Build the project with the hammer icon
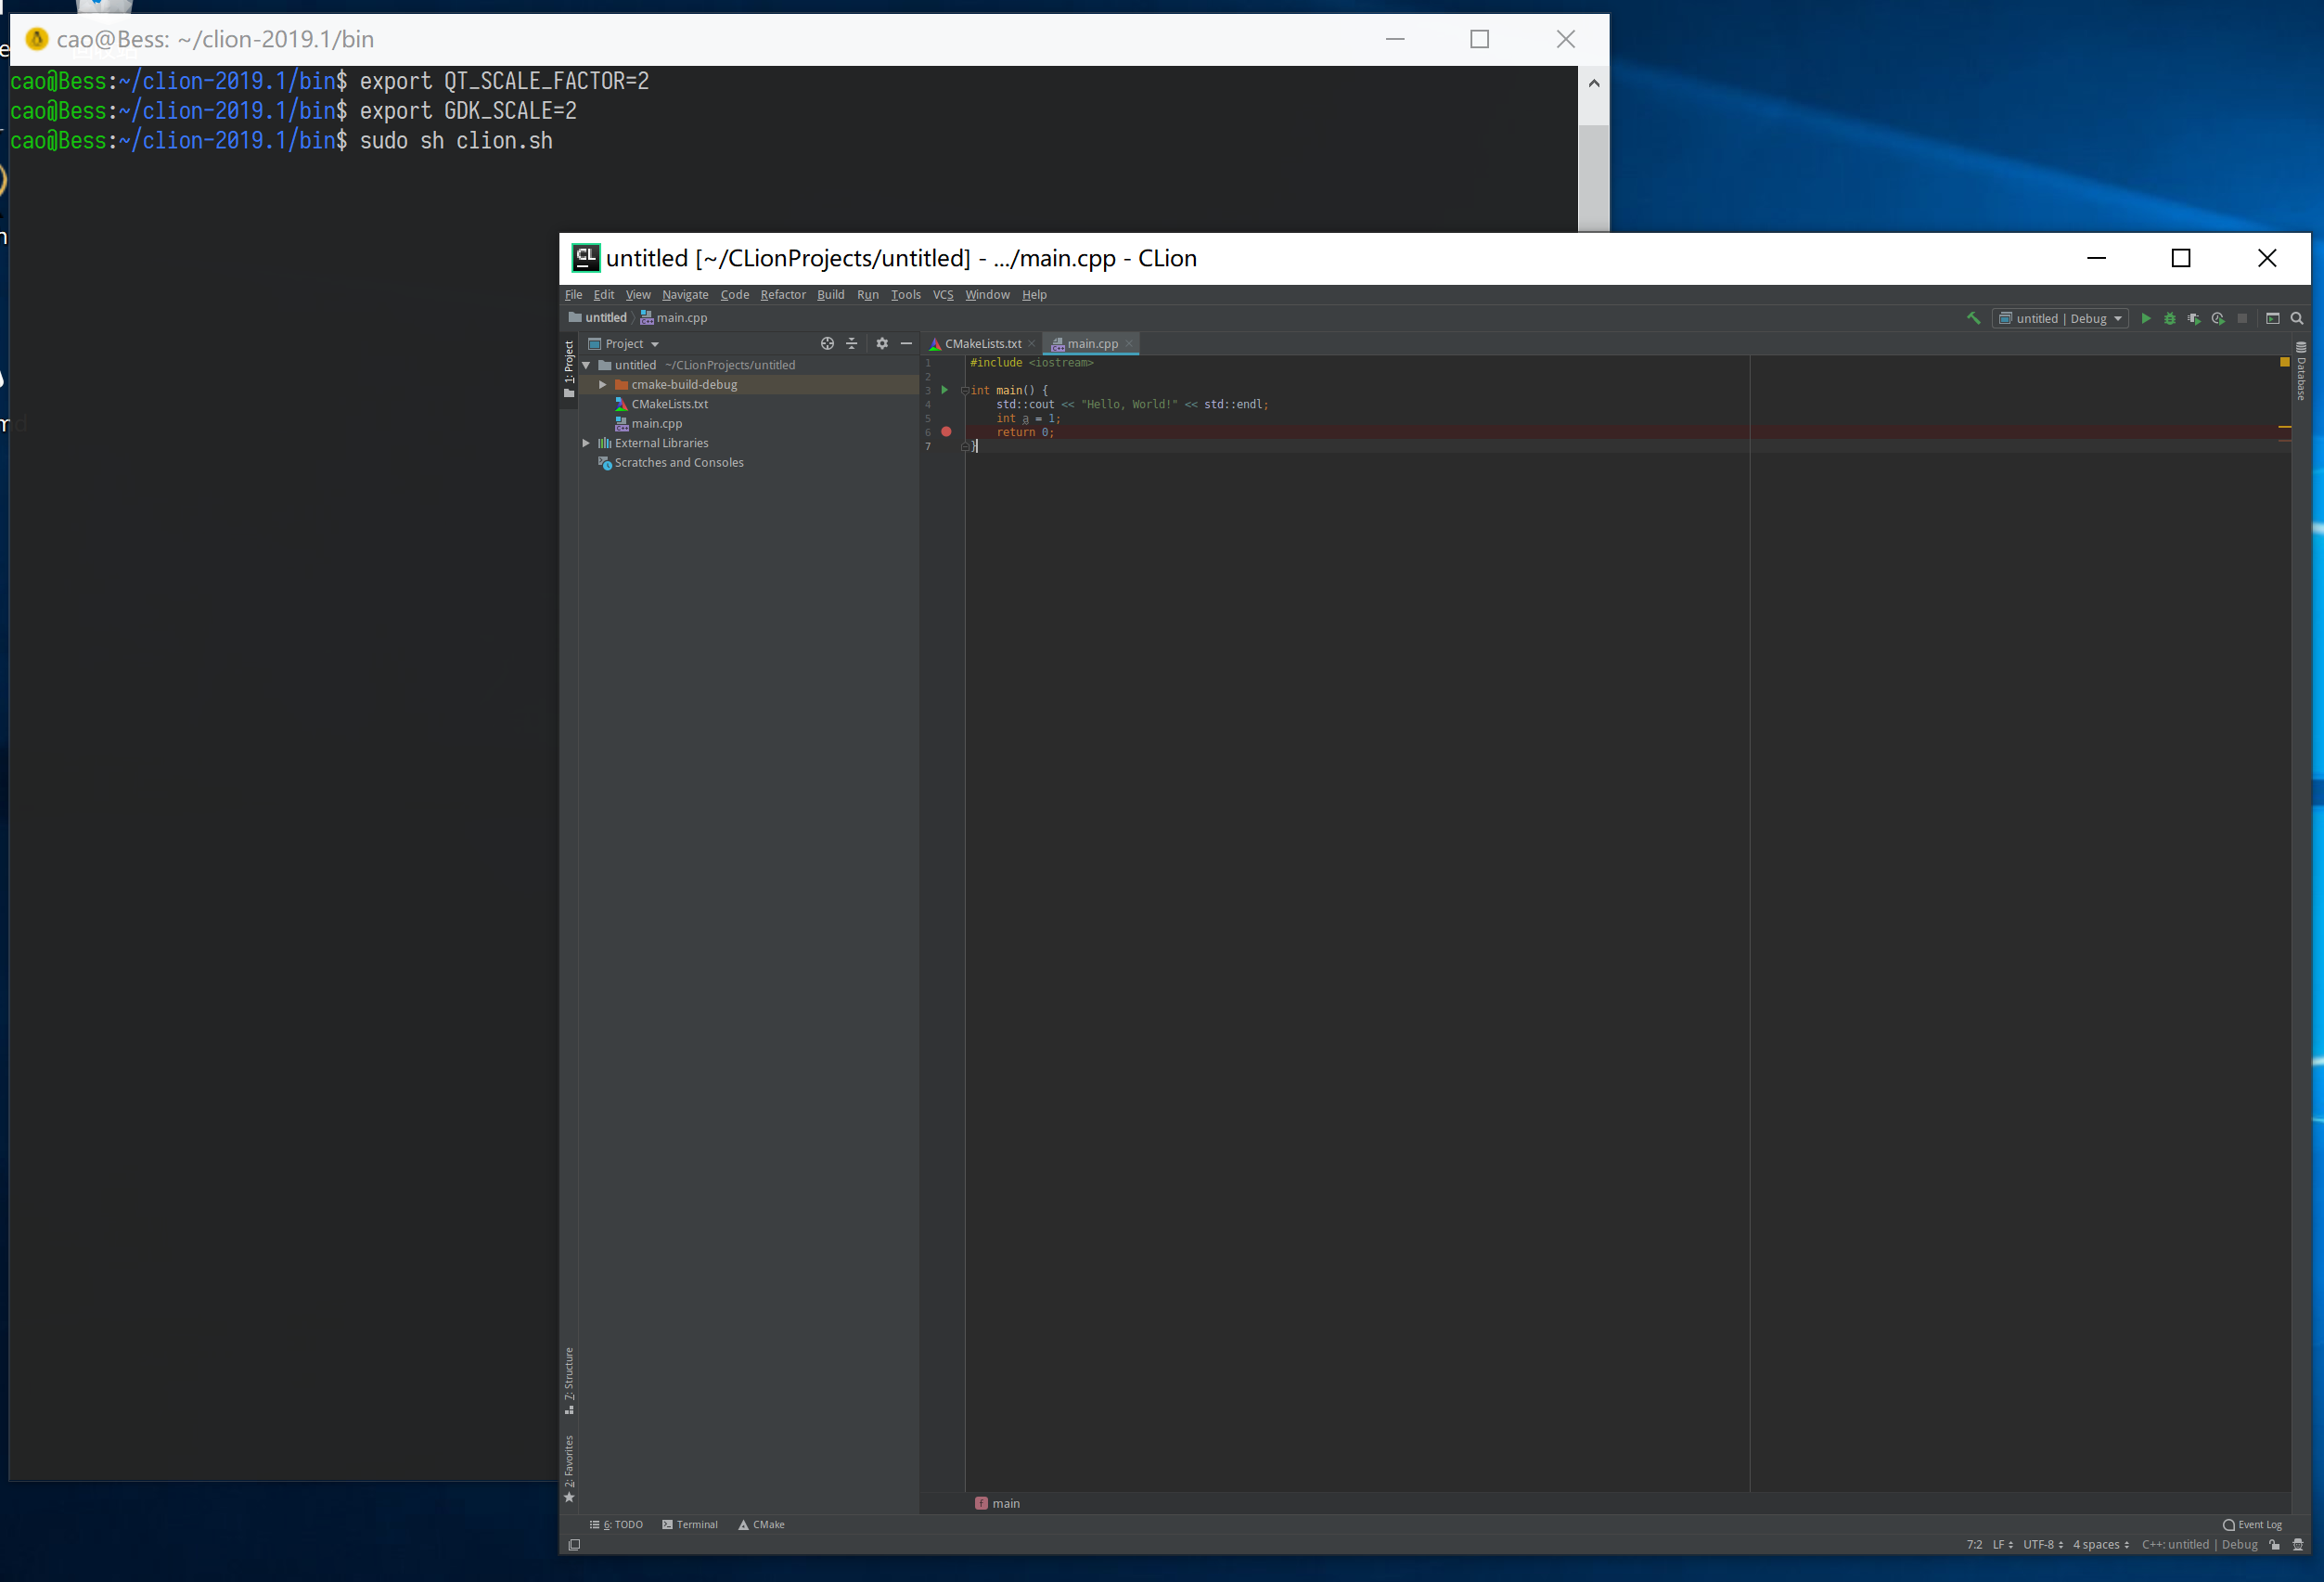Screen dimensions: 2324x1582 (x=1974, y=319)
